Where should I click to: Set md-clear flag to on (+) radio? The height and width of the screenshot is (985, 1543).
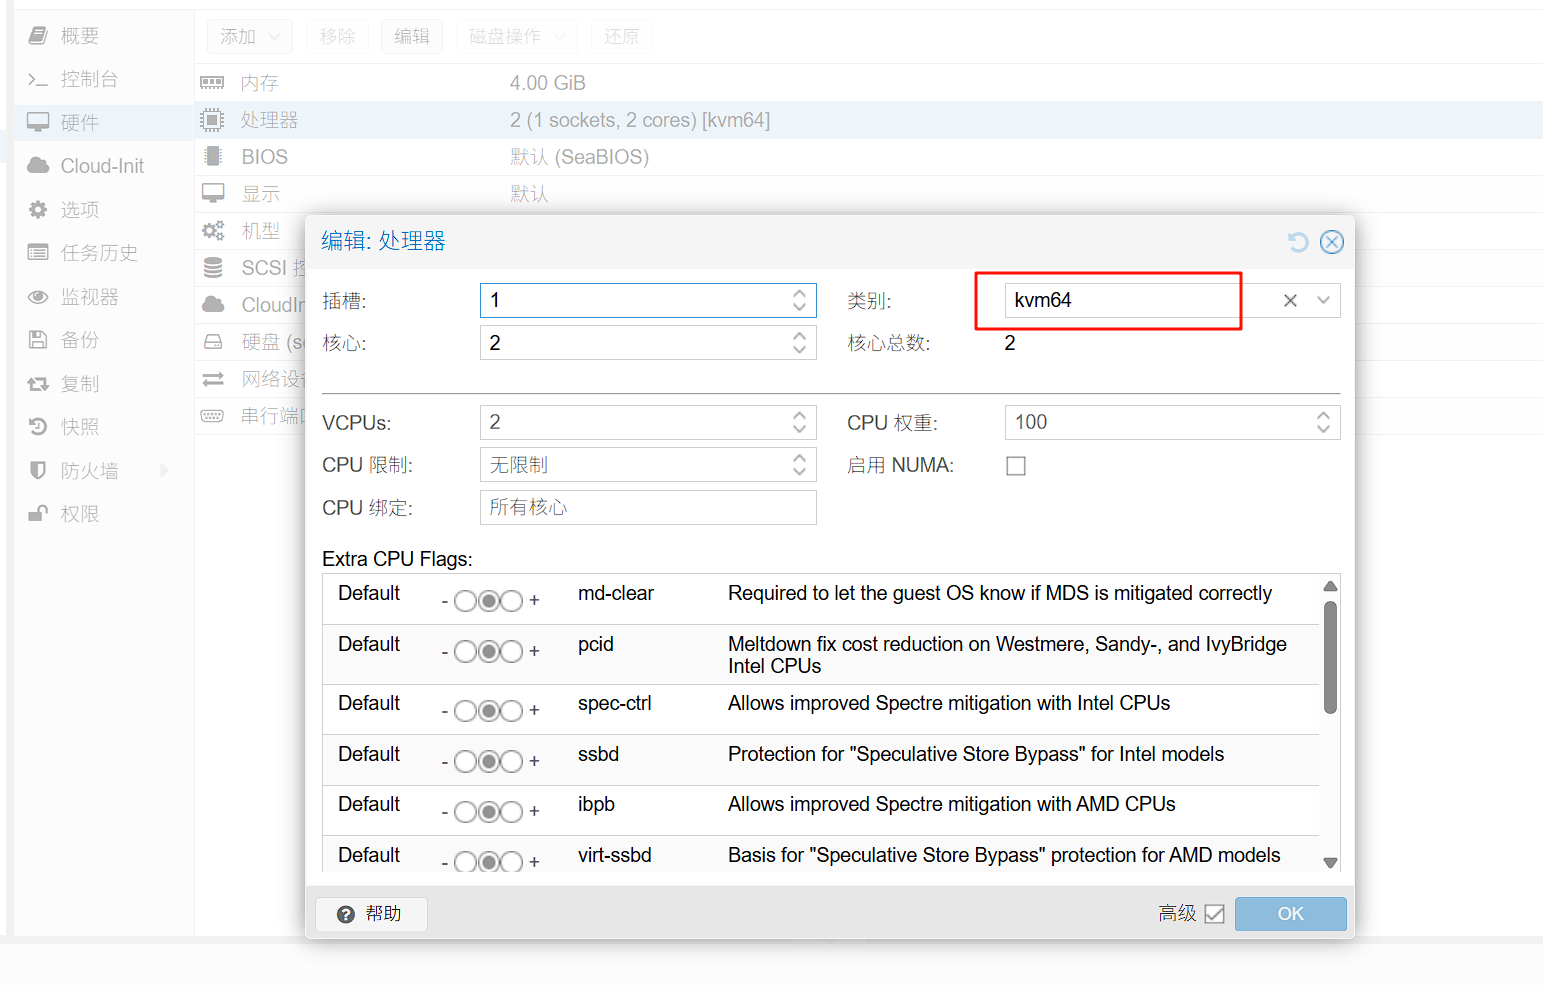pos(512,601)
